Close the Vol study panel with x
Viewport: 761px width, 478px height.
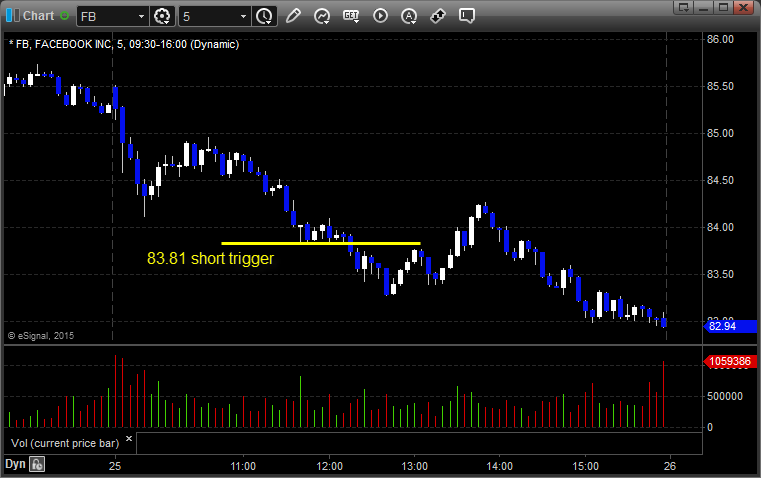click(x=129, y=439)
